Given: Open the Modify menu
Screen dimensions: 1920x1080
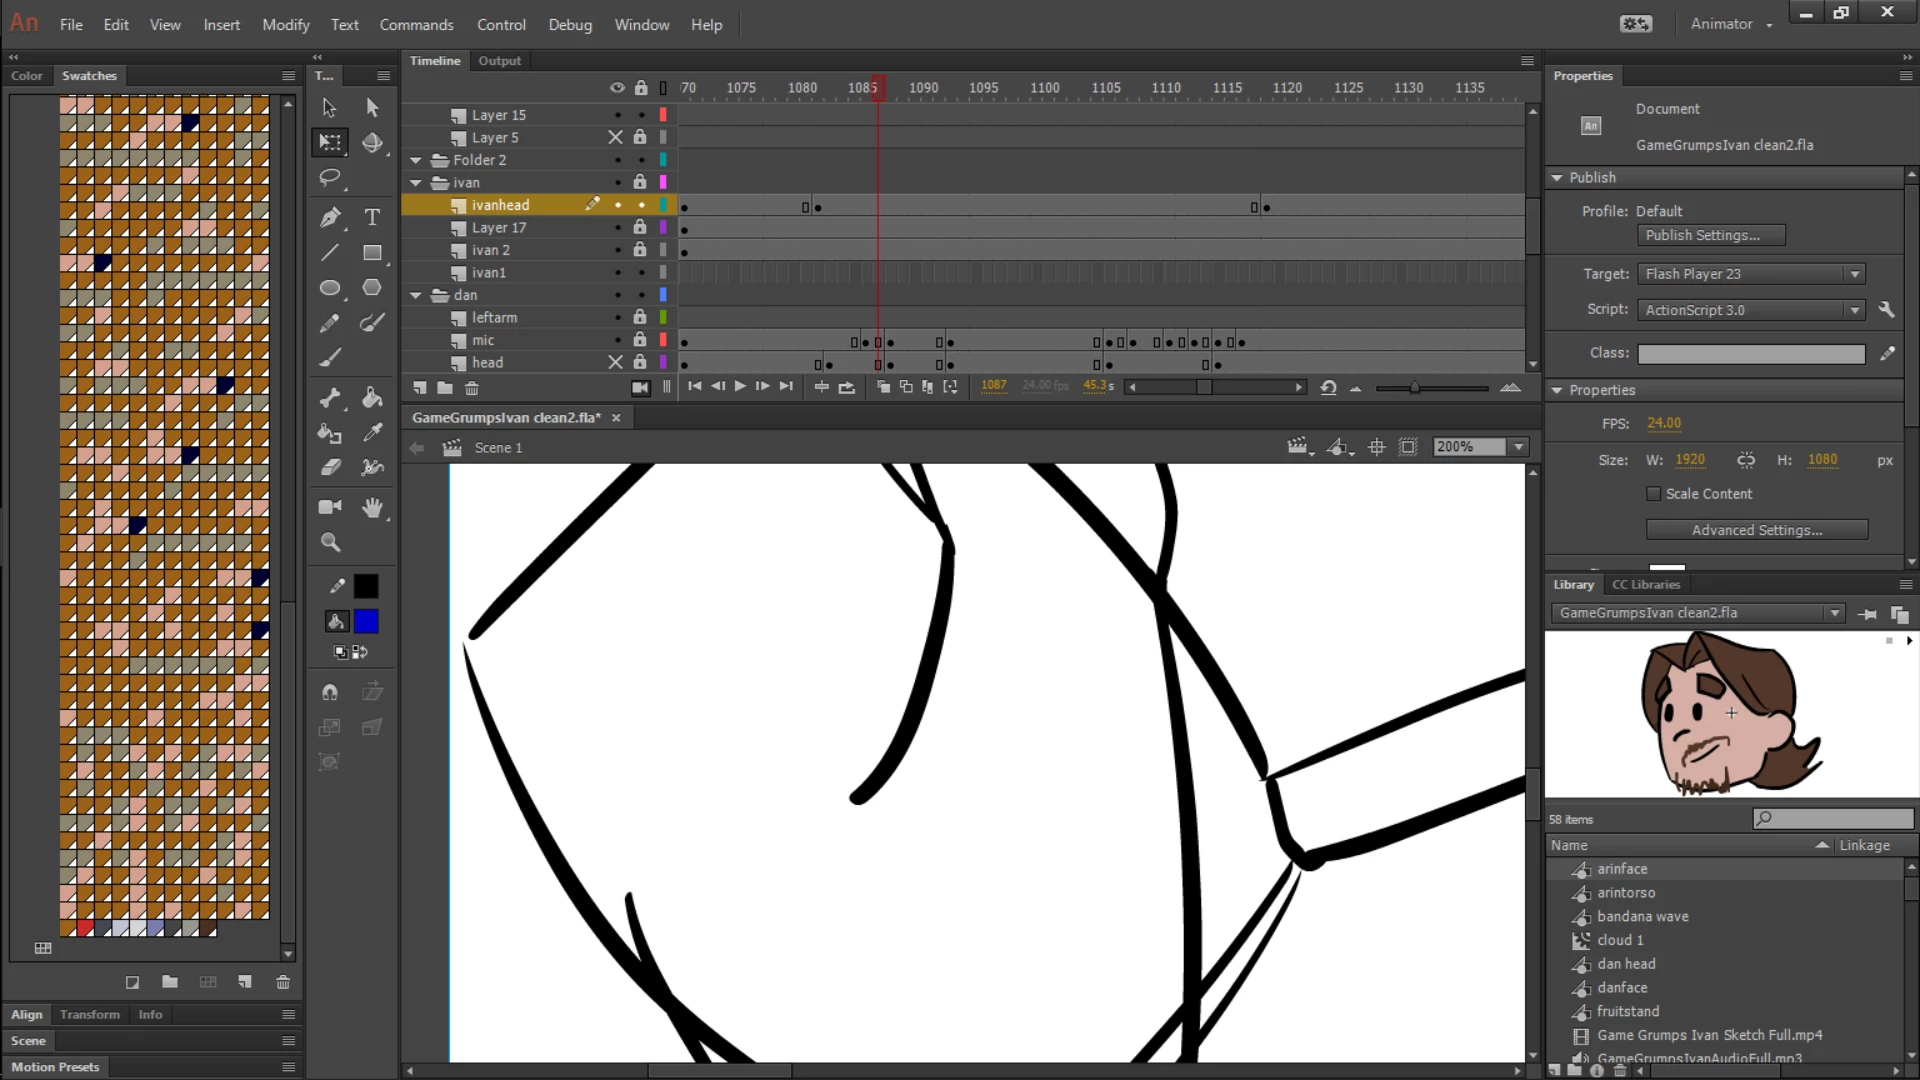Looking at the screenshot, I should [x=285, y=25].
